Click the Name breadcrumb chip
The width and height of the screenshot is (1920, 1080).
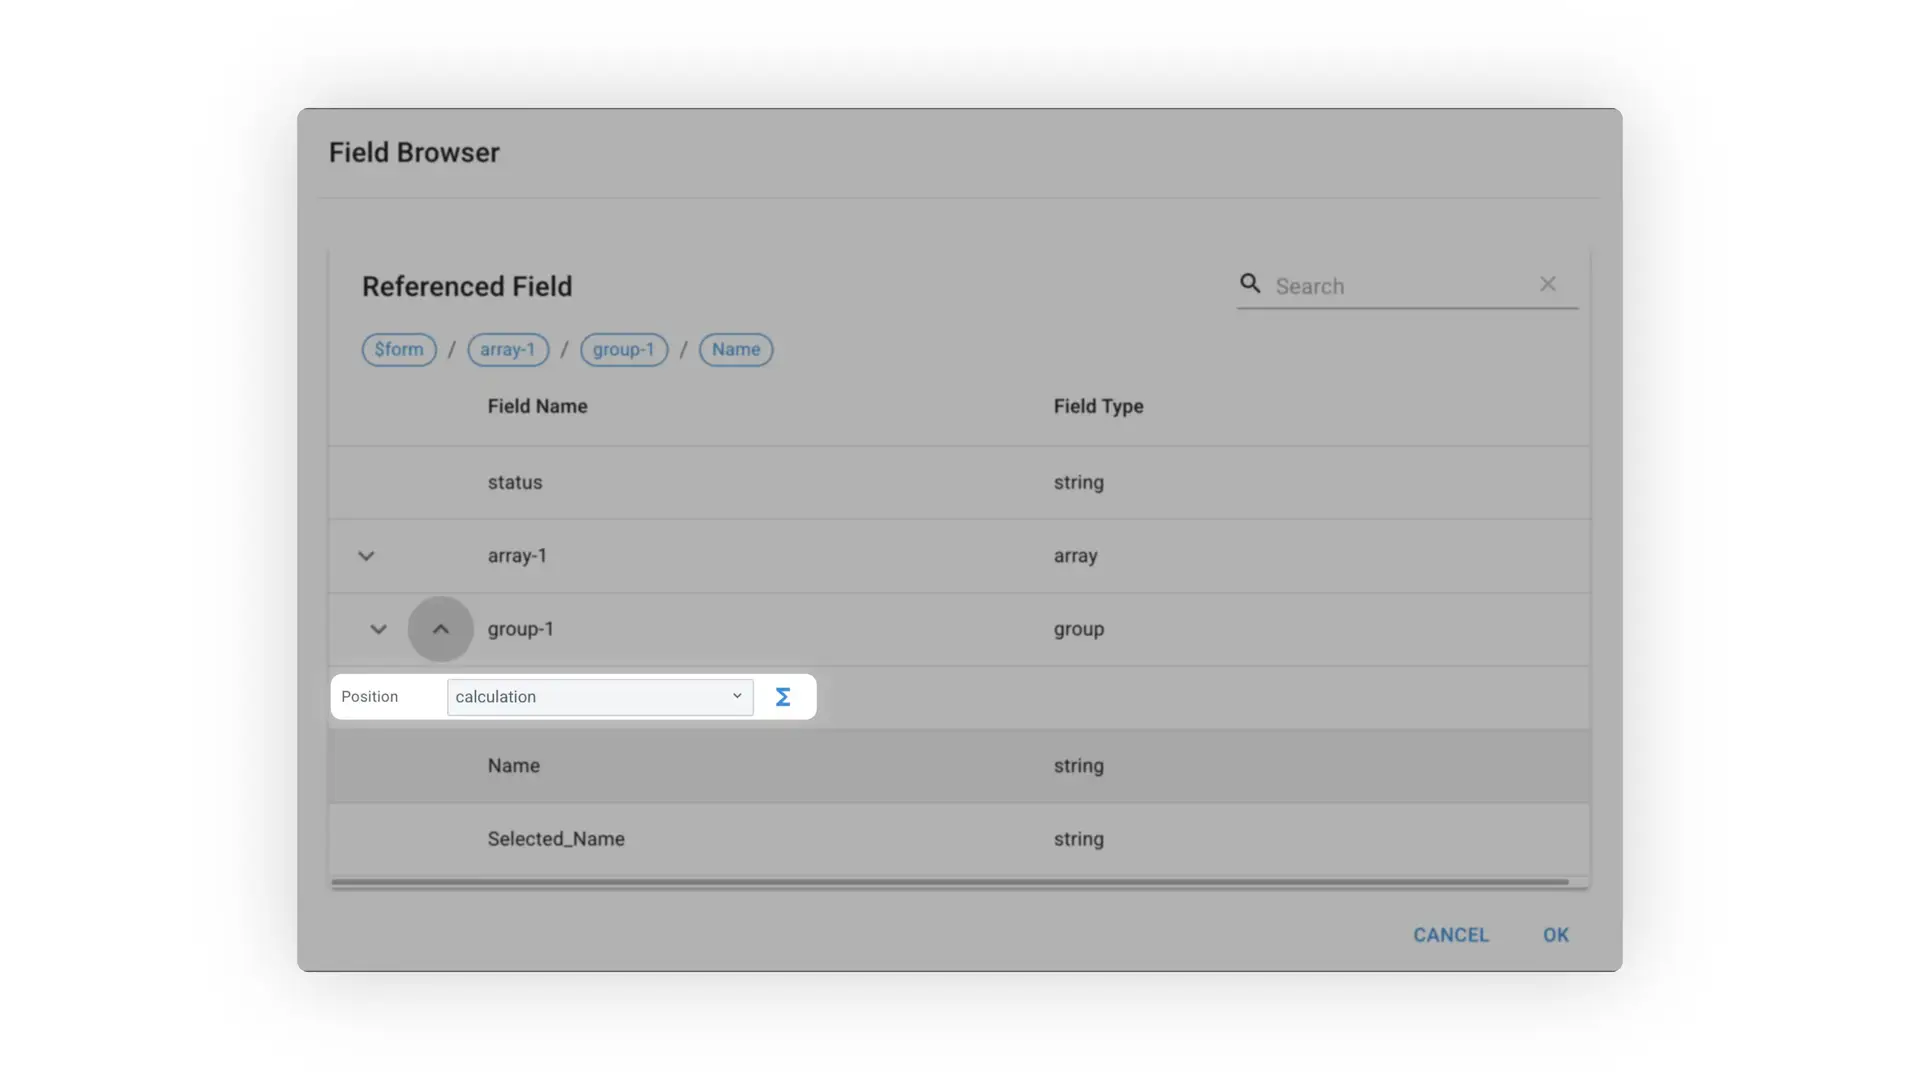(735, 349)
